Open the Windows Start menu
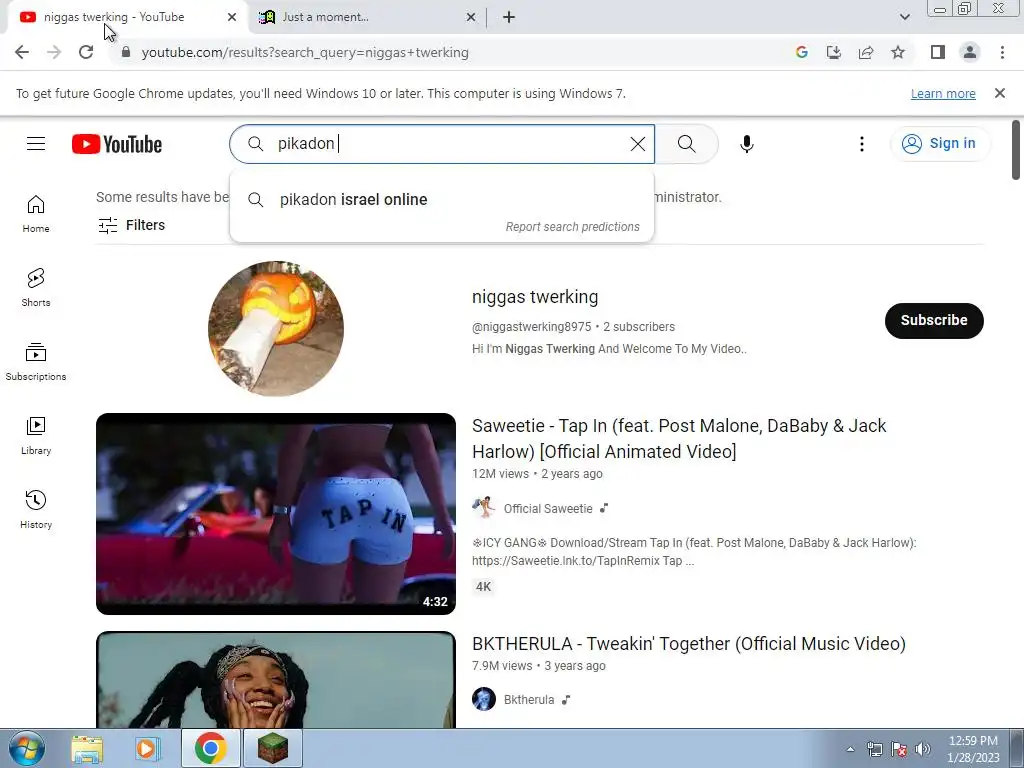This screenshot has width=1024, height=768. click(27, 748)
